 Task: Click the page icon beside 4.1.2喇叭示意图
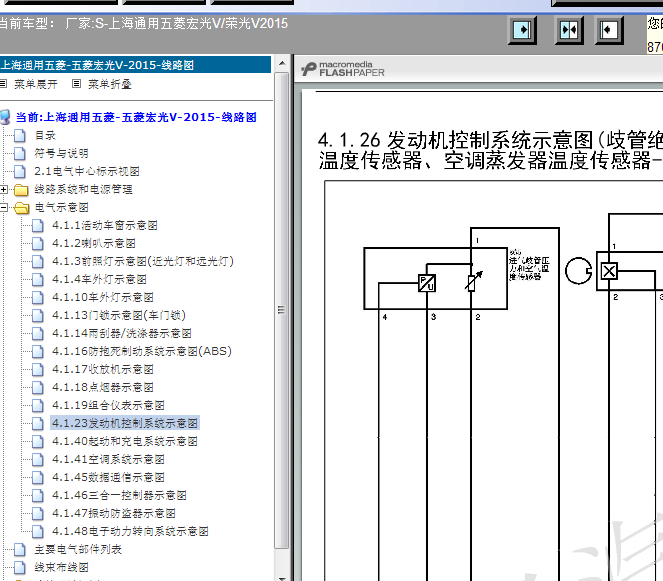coord(38,243)
